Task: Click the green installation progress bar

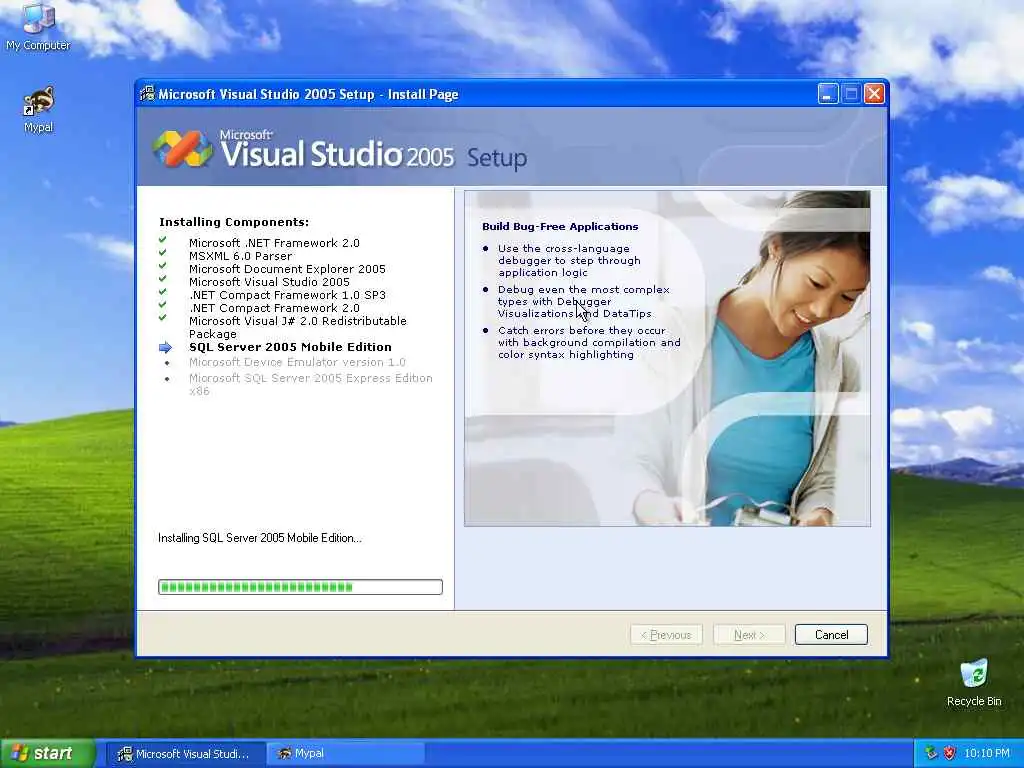Action: (300, 587)
